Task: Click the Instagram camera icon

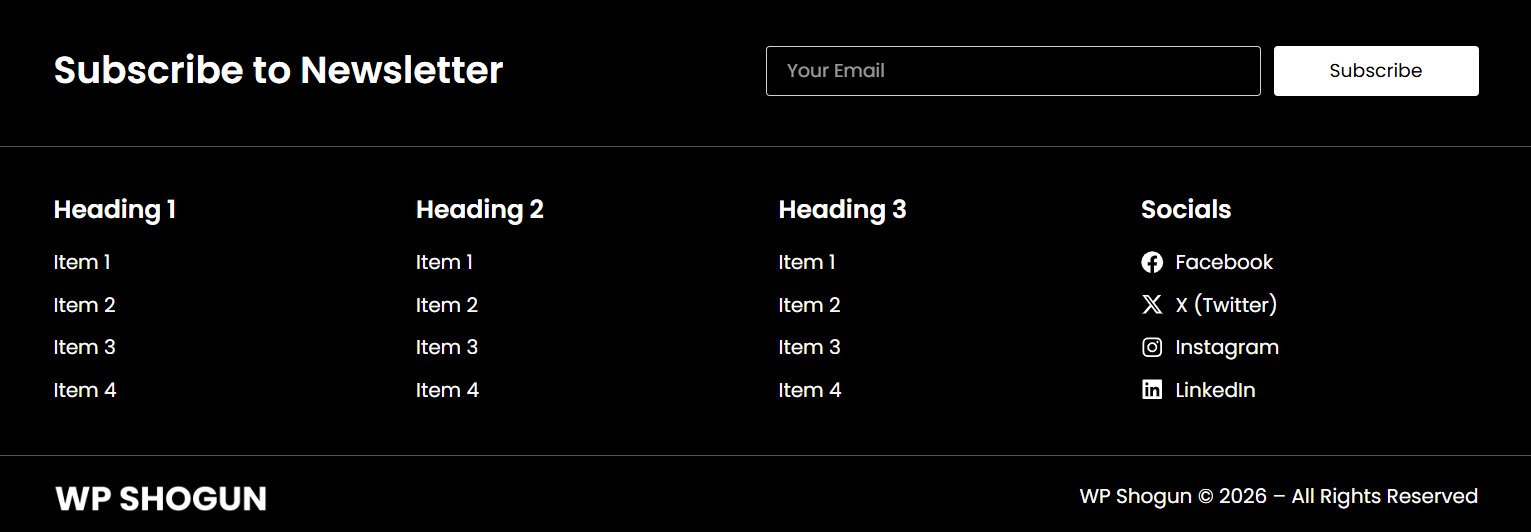Action: [x=1152, y=347]
